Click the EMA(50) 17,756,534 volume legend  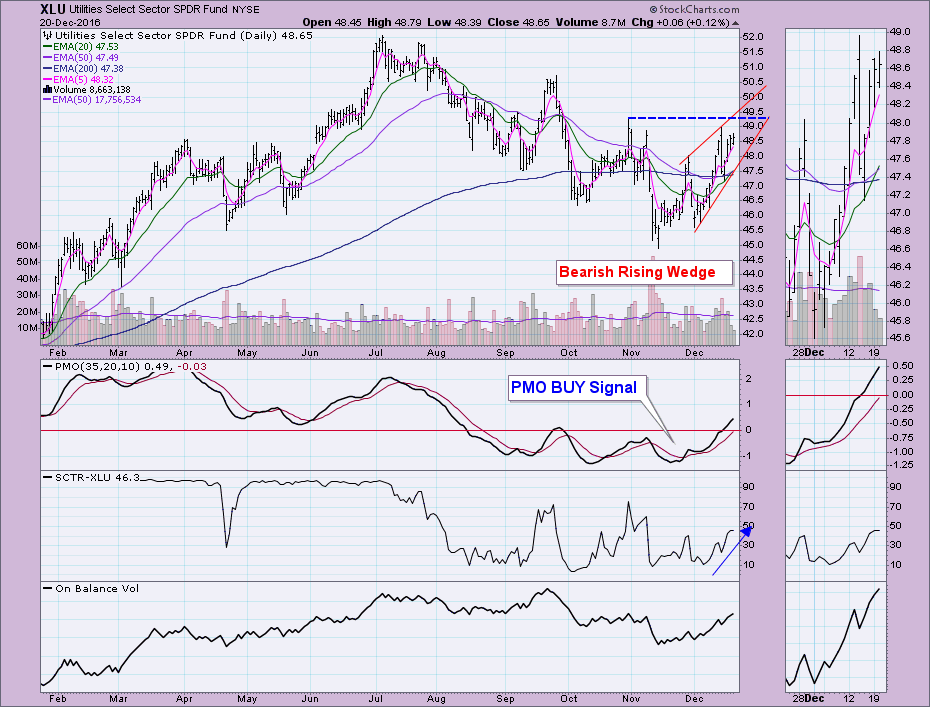92,100
